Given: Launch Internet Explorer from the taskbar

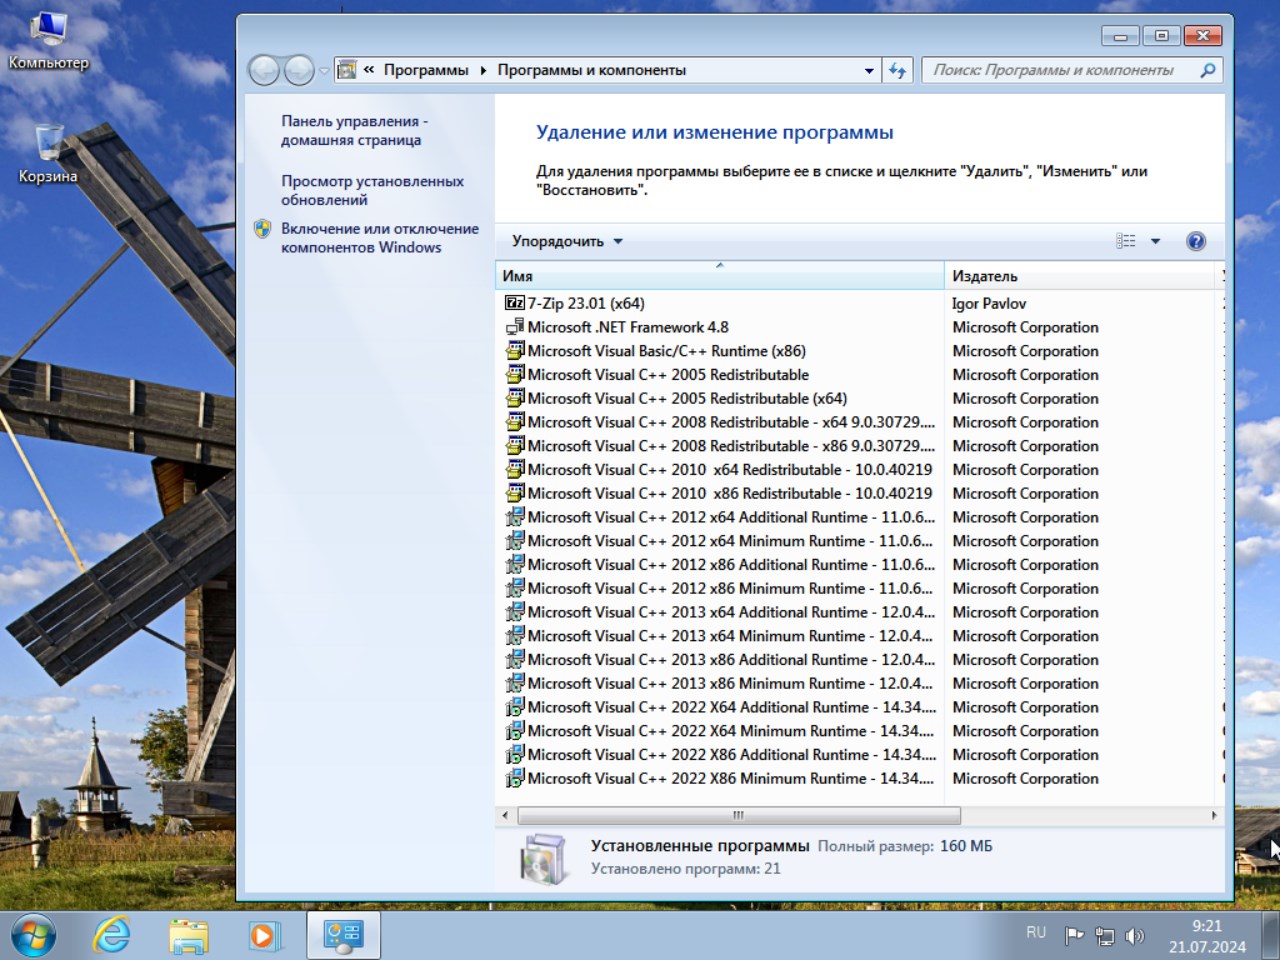Looking at the screenshot, I should pos(112,936).
